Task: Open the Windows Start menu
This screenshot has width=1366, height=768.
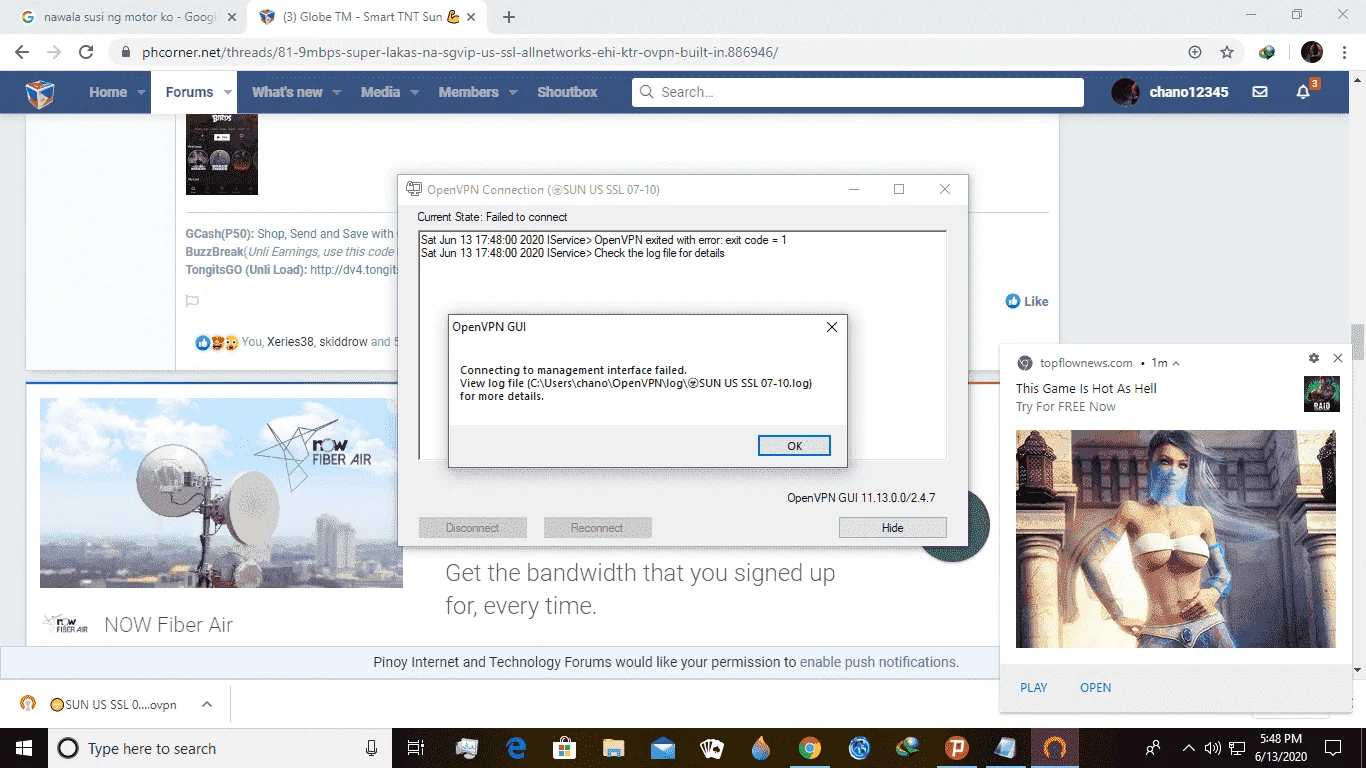Action: tap(23, 748)
